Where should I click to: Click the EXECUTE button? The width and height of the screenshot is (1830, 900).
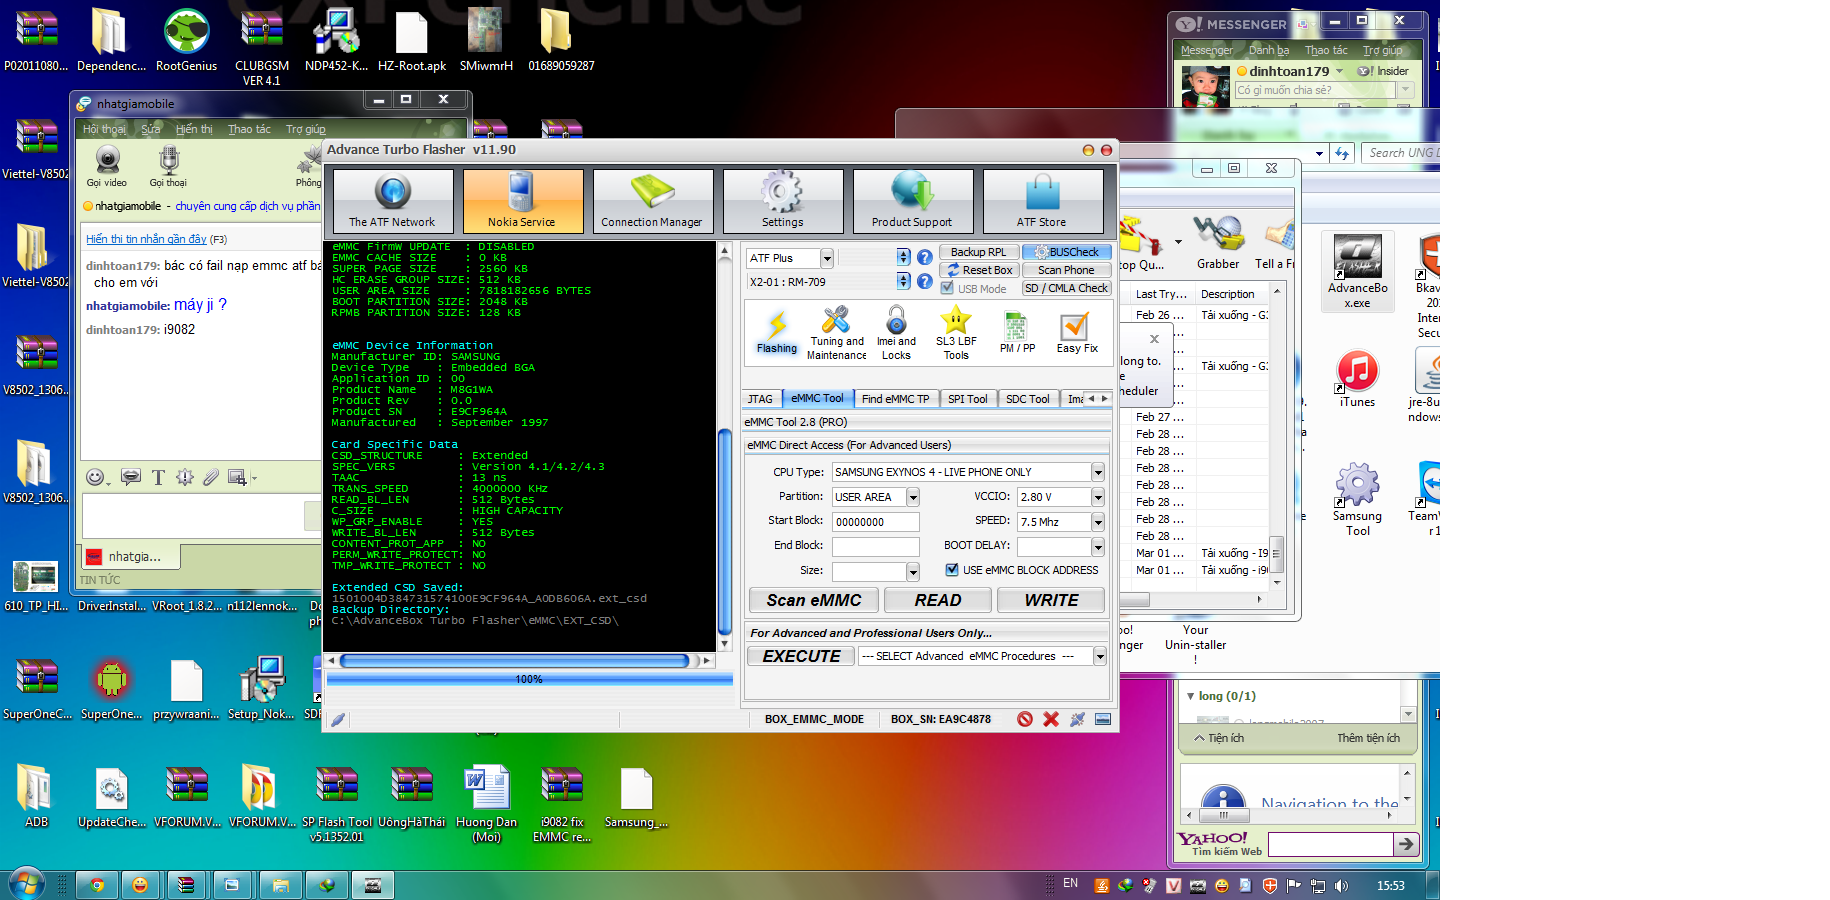pyautogui.click(x=801, y=656)
